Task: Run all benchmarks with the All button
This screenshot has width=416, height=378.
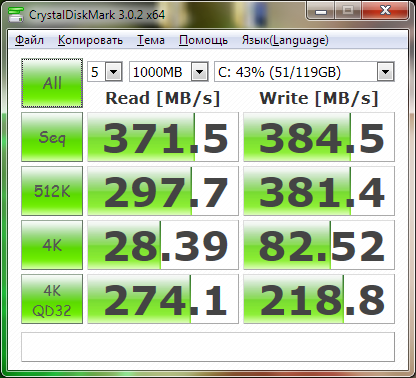Action: click(52, 83)
